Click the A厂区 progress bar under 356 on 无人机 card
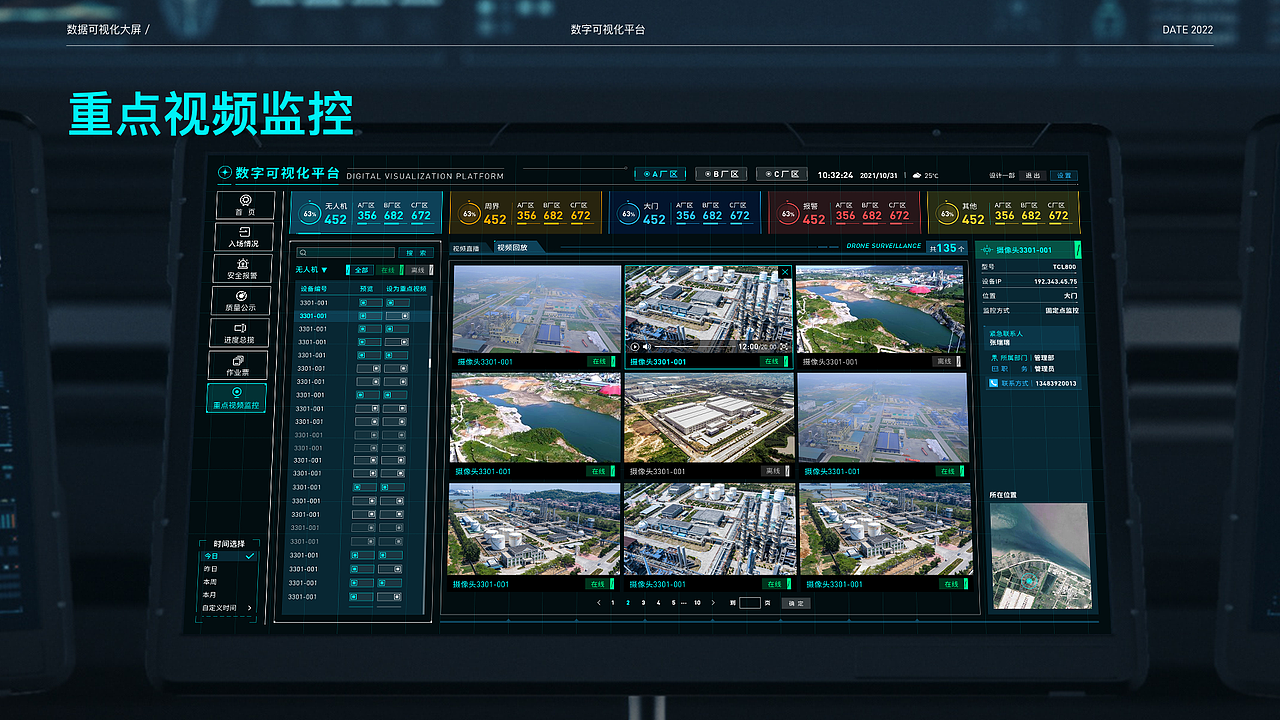 click(x=367, y=223)
